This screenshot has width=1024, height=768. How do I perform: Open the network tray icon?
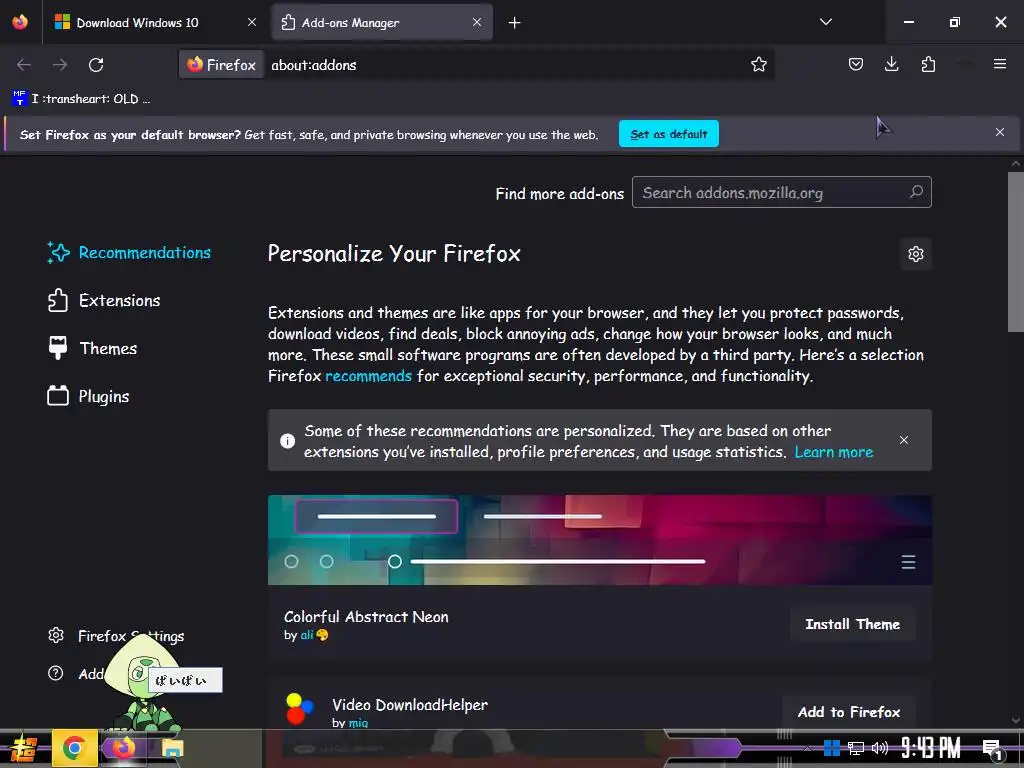(x=856, y=748)
